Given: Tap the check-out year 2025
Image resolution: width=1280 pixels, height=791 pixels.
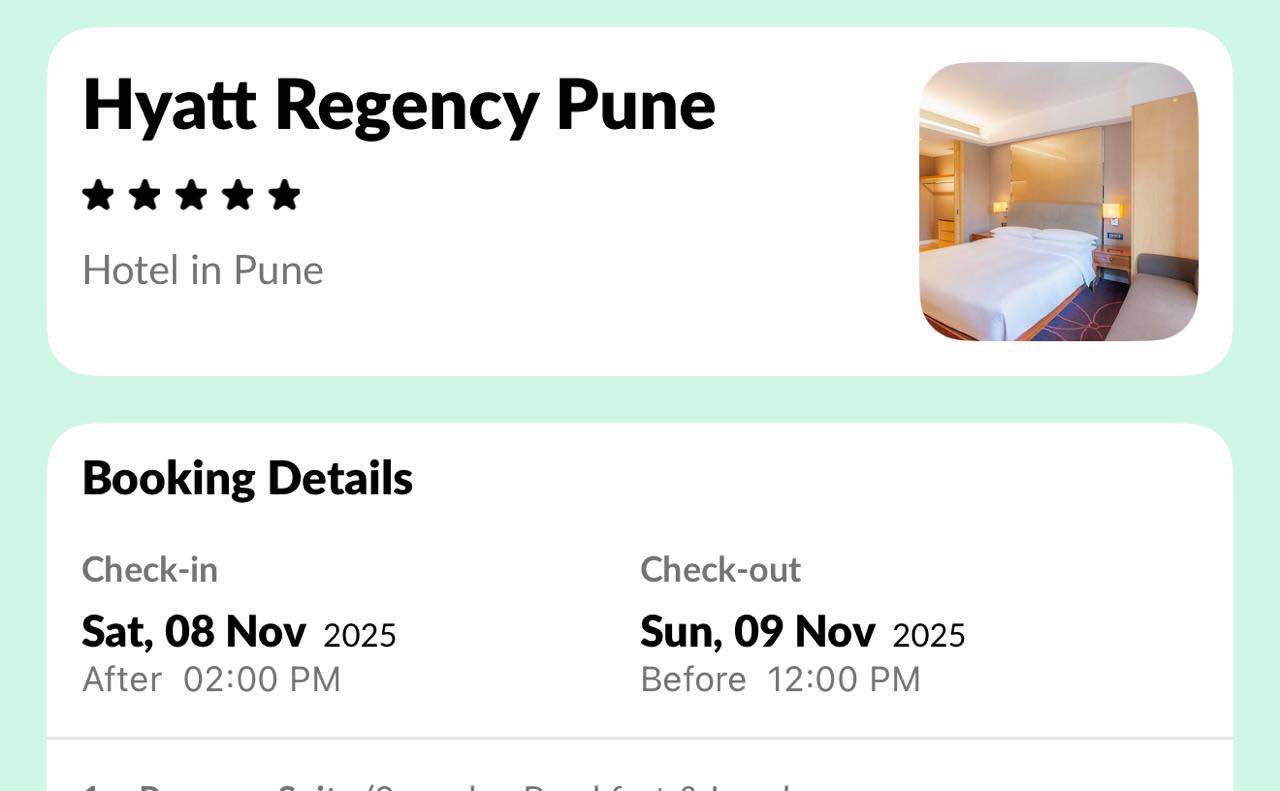Looking at the screenshot, I should click(x=929, y=635).
